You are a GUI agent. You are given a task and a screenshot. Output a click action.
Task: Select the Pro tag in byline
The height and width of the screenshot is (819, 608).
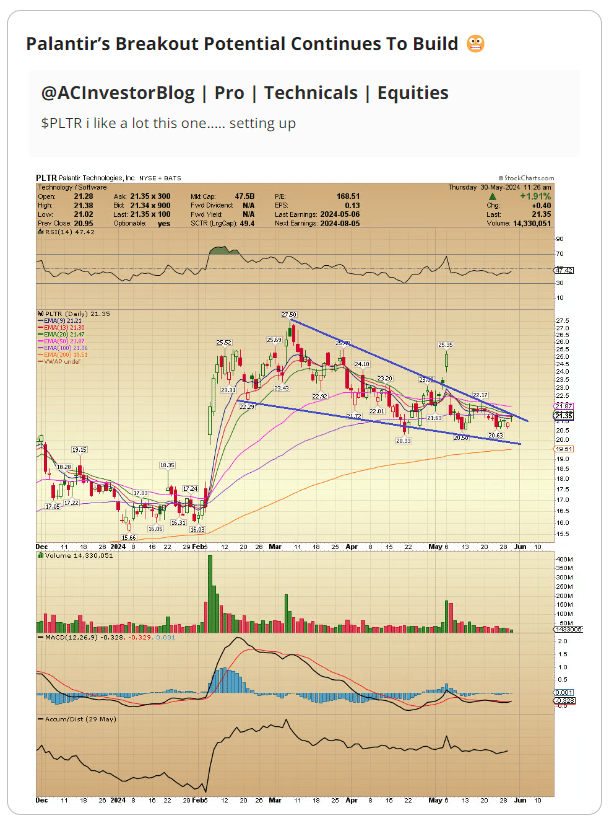pos(229,93)
